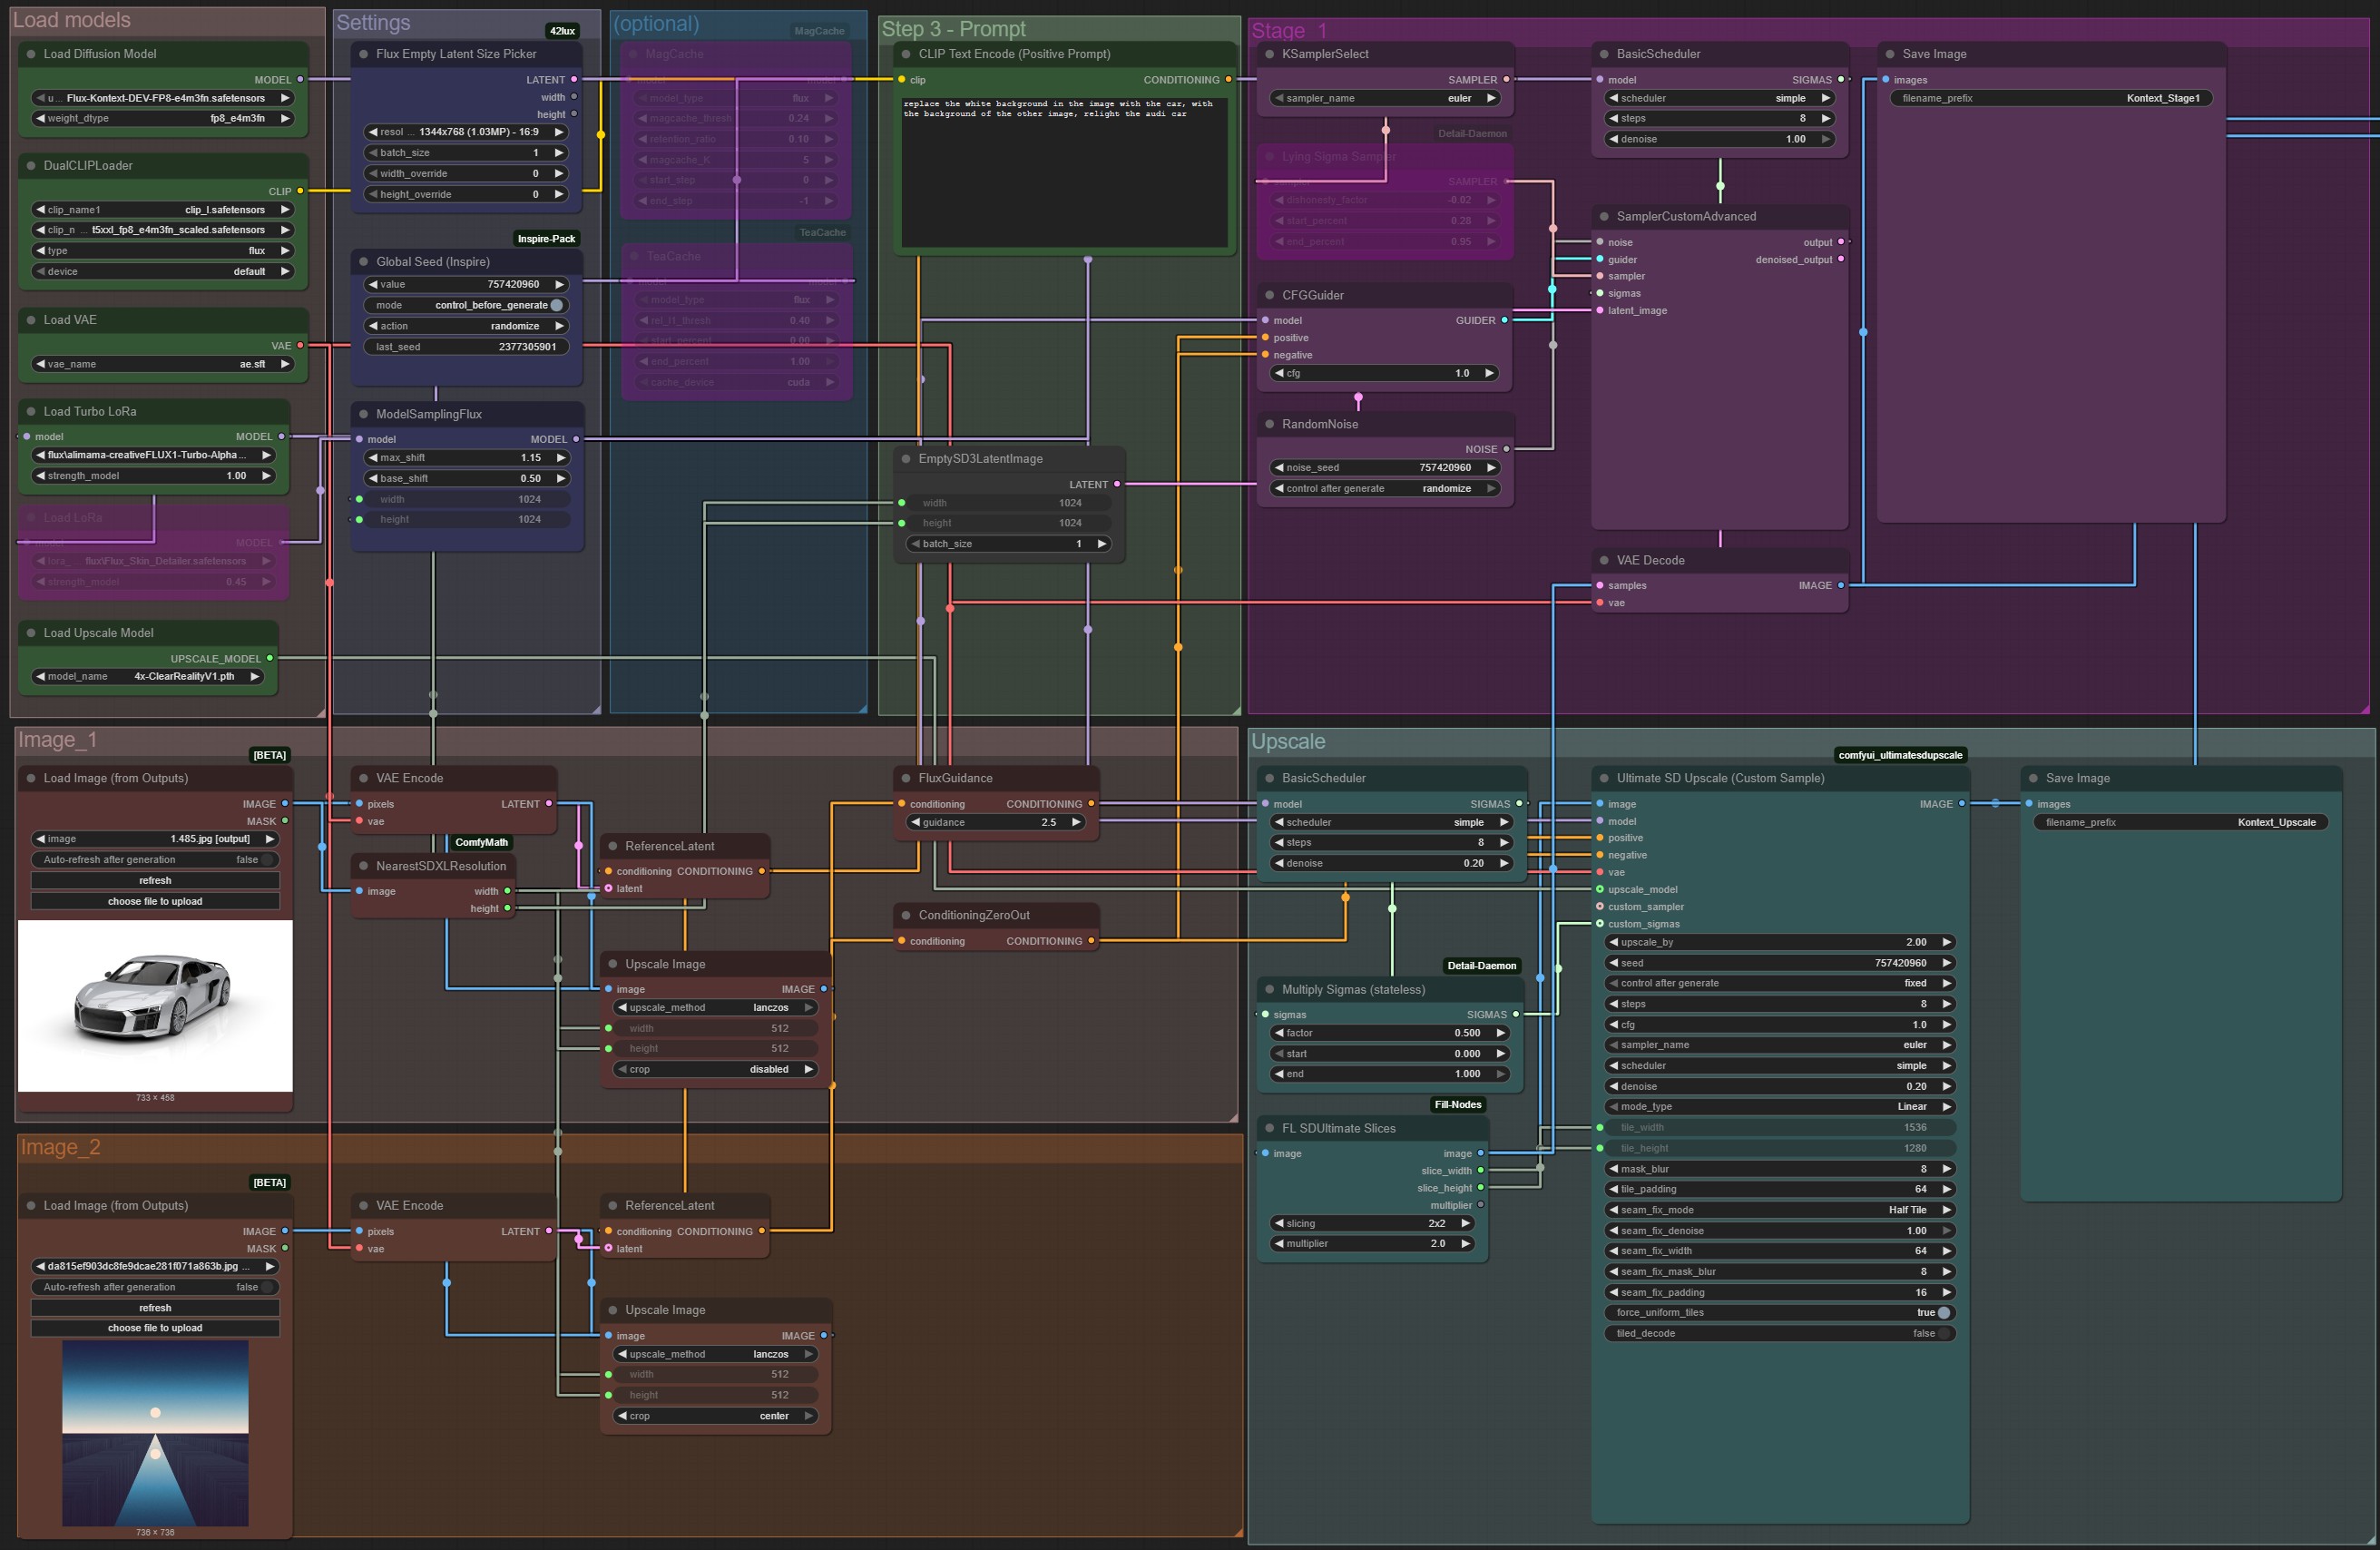Enable tiled_decode toggle
Viewport: 2380px width, 1550px height.
(x=1943, y=1333)
